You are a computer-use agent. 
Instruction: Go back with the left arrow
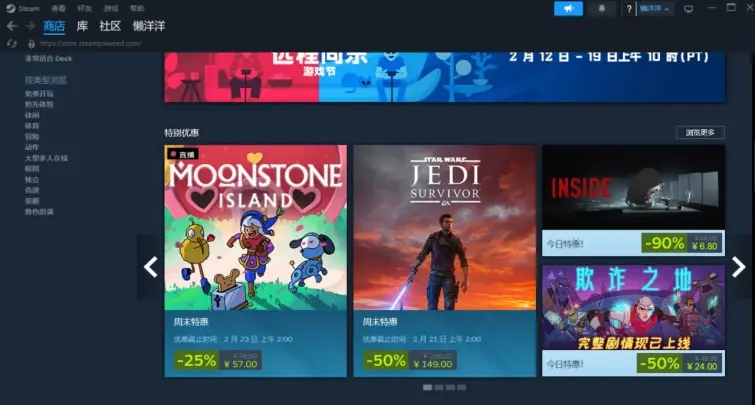point(12,26)
